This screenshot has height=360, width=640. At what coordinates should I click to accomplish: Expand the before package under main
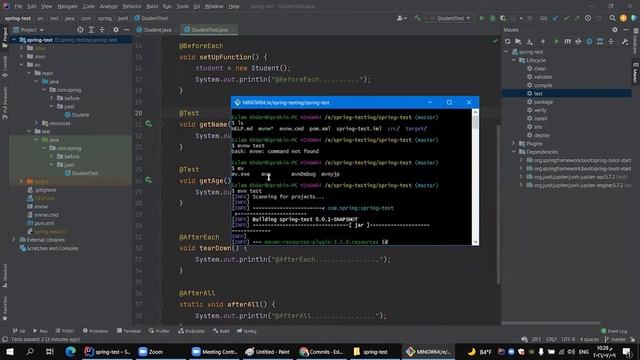(x=52, y=98)
